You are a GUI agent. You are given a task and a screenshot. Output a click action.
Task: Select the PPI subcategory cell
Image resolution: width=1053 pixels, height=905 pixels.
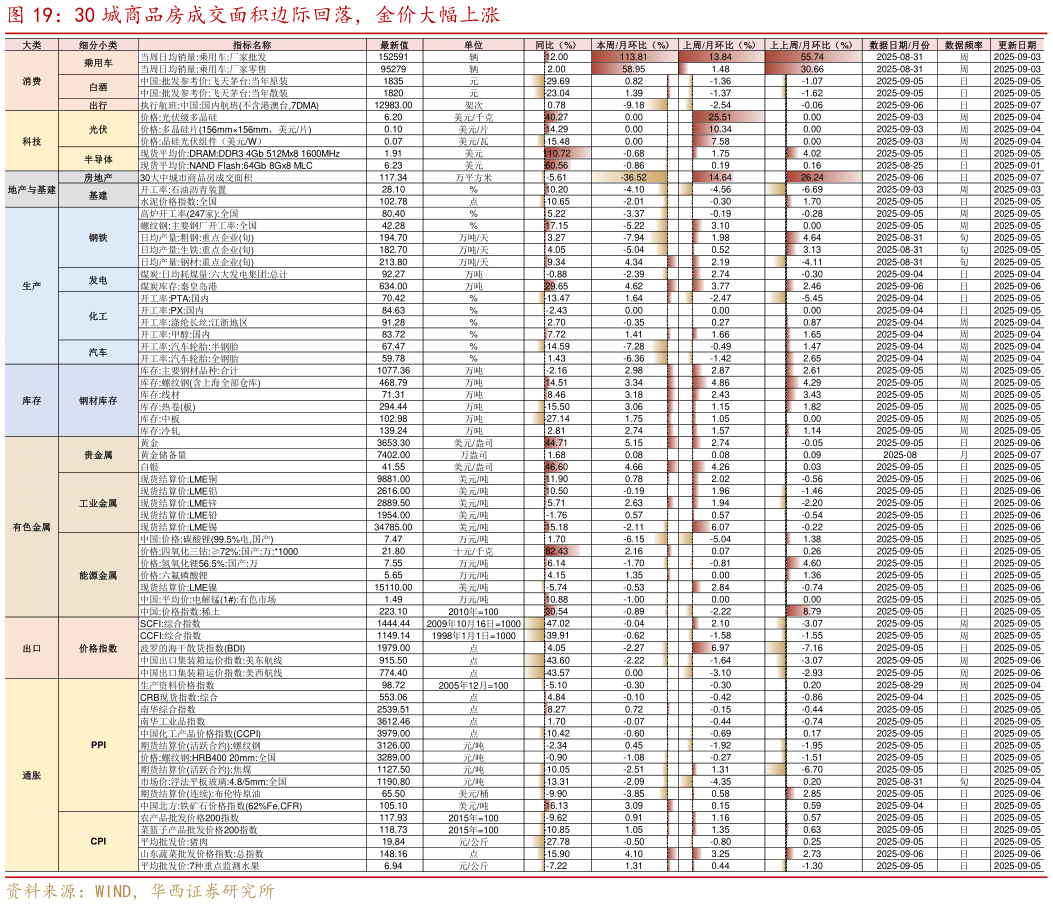(98, 745)
